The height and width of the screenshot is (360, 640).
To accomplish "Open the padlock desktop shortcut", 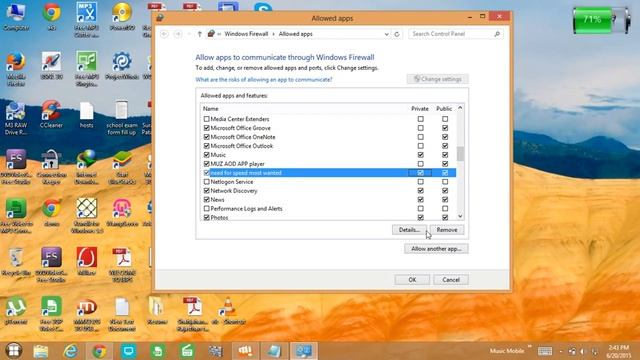I will tap(51, 167).
